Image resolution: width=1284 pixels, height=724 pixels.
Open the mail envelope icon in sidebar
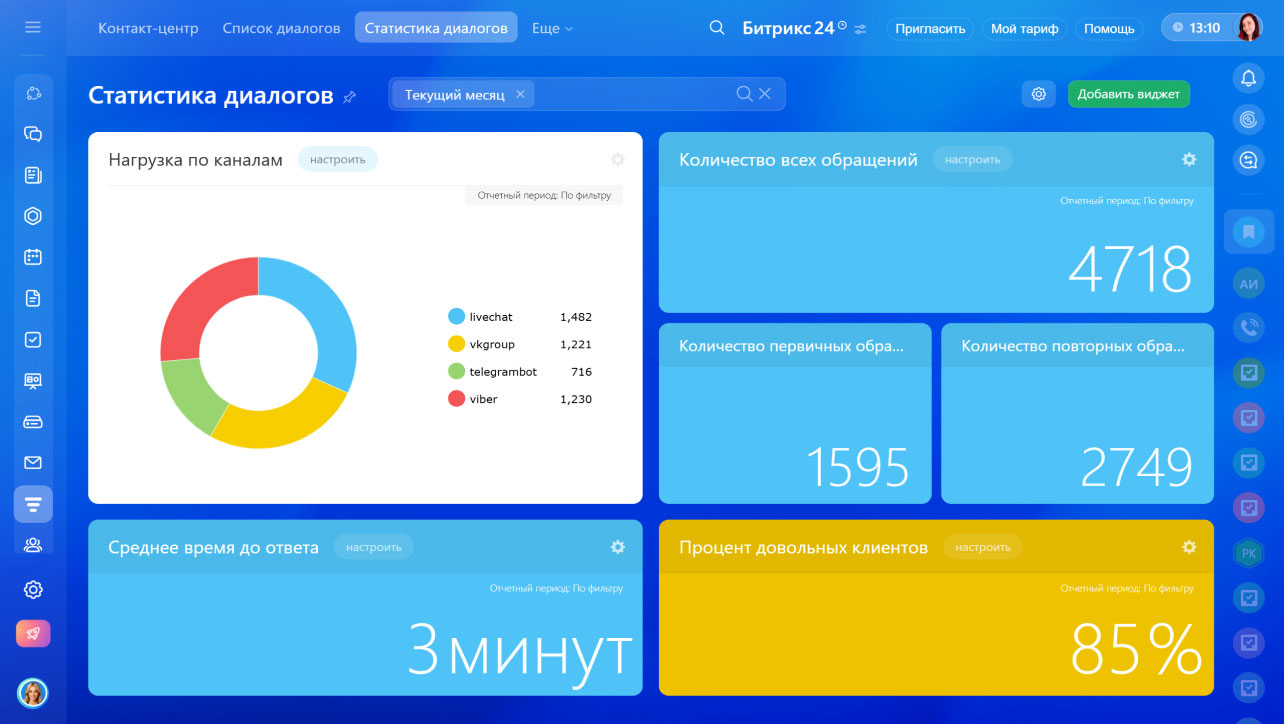click(33, 462)
